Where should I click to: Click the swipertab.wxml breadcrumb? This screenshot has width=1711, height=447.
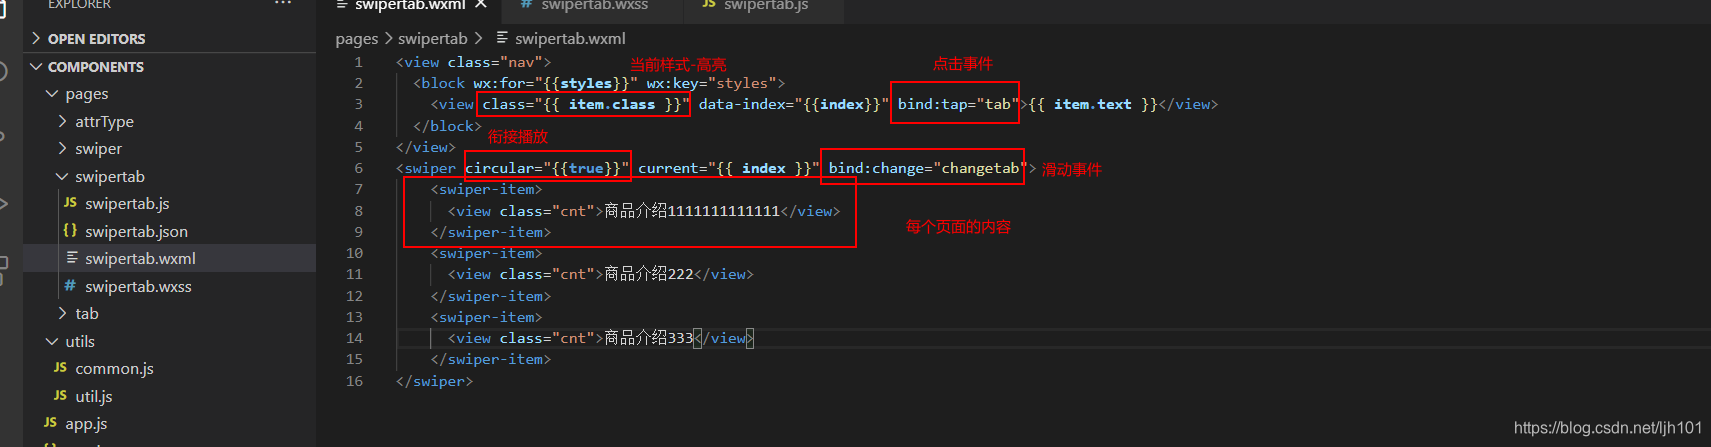[570, 39]
